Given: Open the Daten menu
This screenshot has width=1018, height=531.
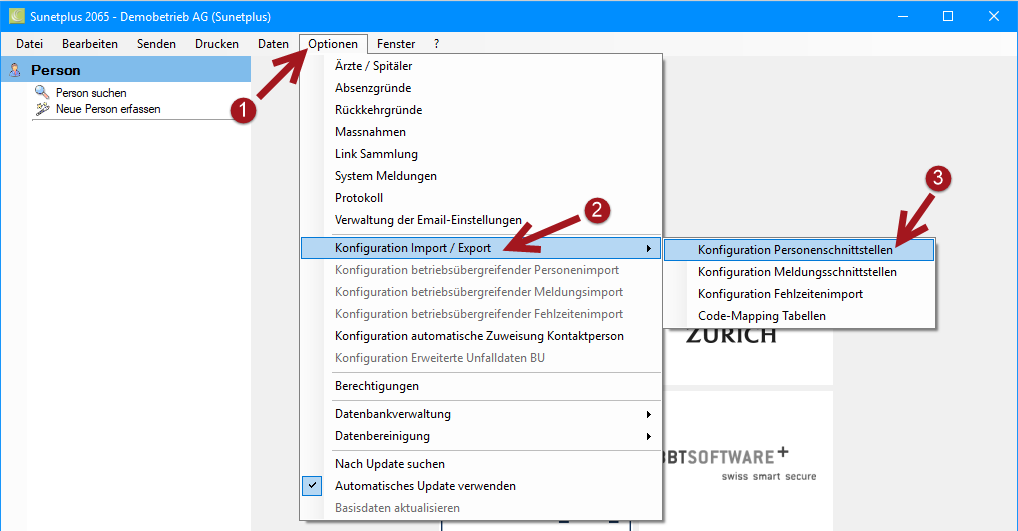Looking at the screenshot, I should [x=273, y=43].
